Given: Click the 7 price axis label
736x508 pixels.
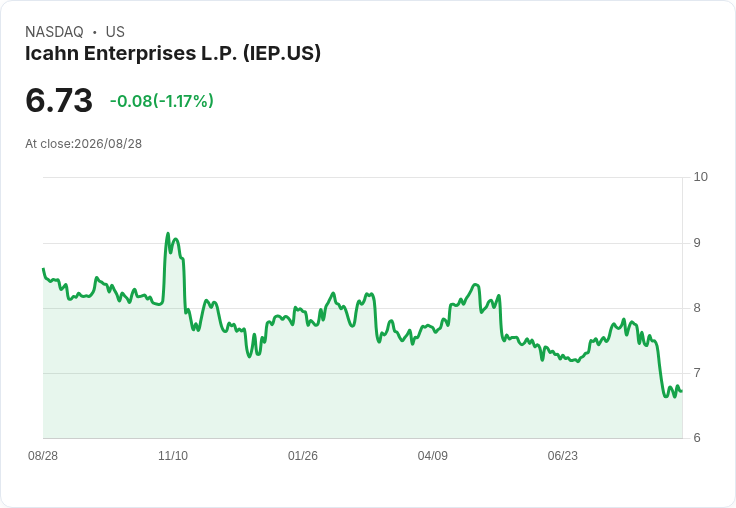Looking at the screenshot, I should [697, 373].
